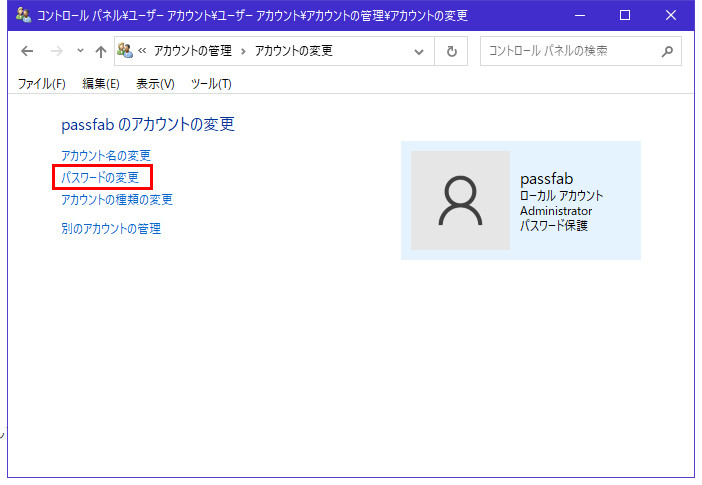Select the アカウントの種類の変更 link
This screenshot has height=485, width=702.
117,200
